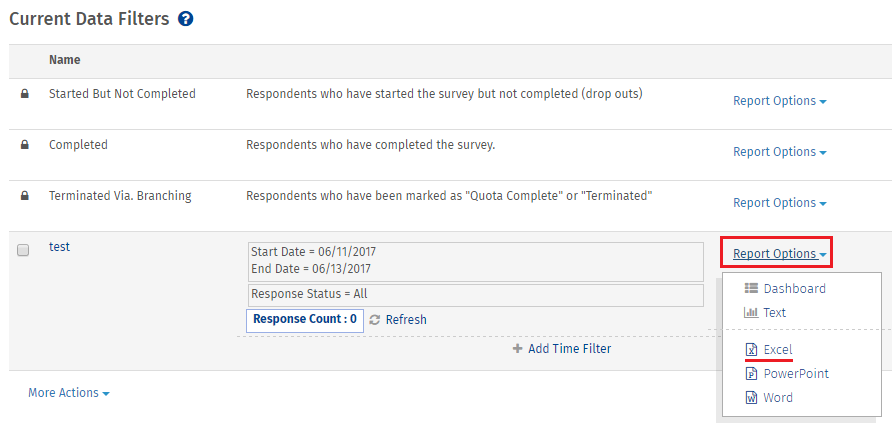Open Report Options for Completed filter
This screenshot has height=423, width=892.
(x=779, y=152)
